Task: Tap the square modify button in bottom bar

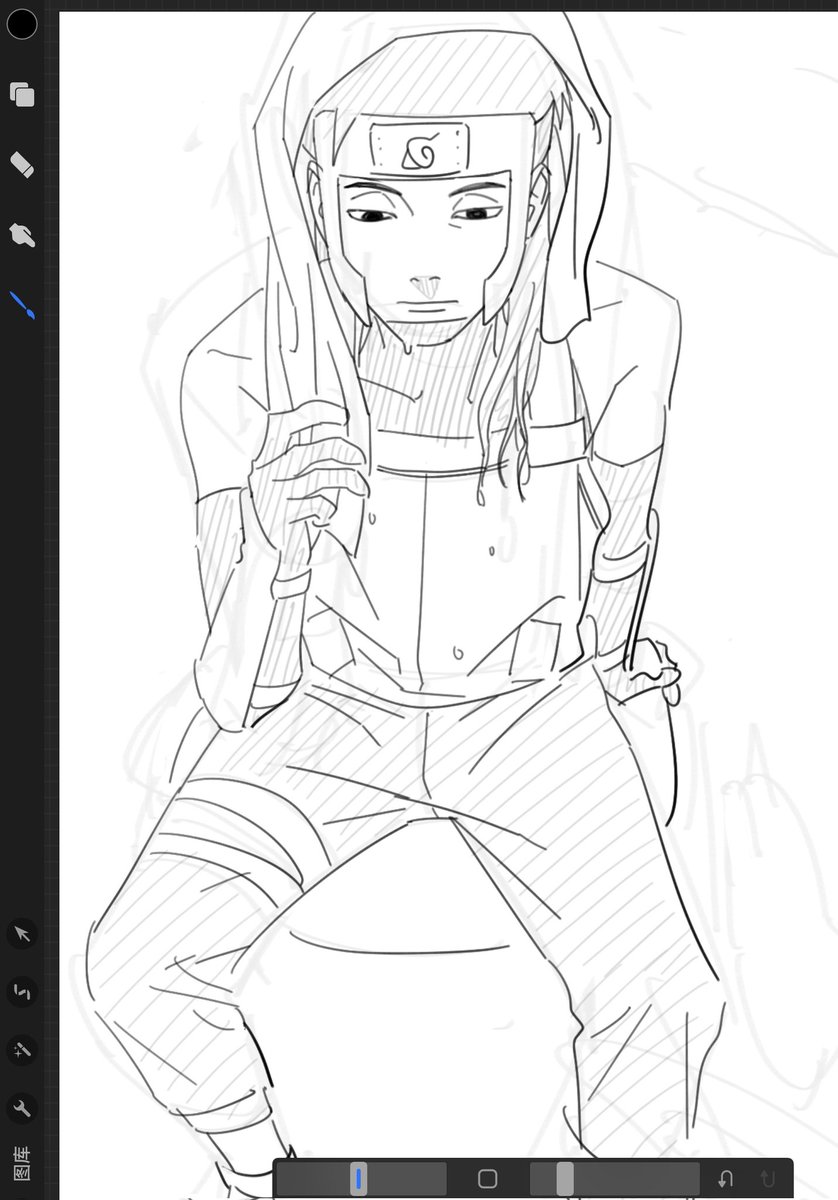Action: coord(488,1179)
